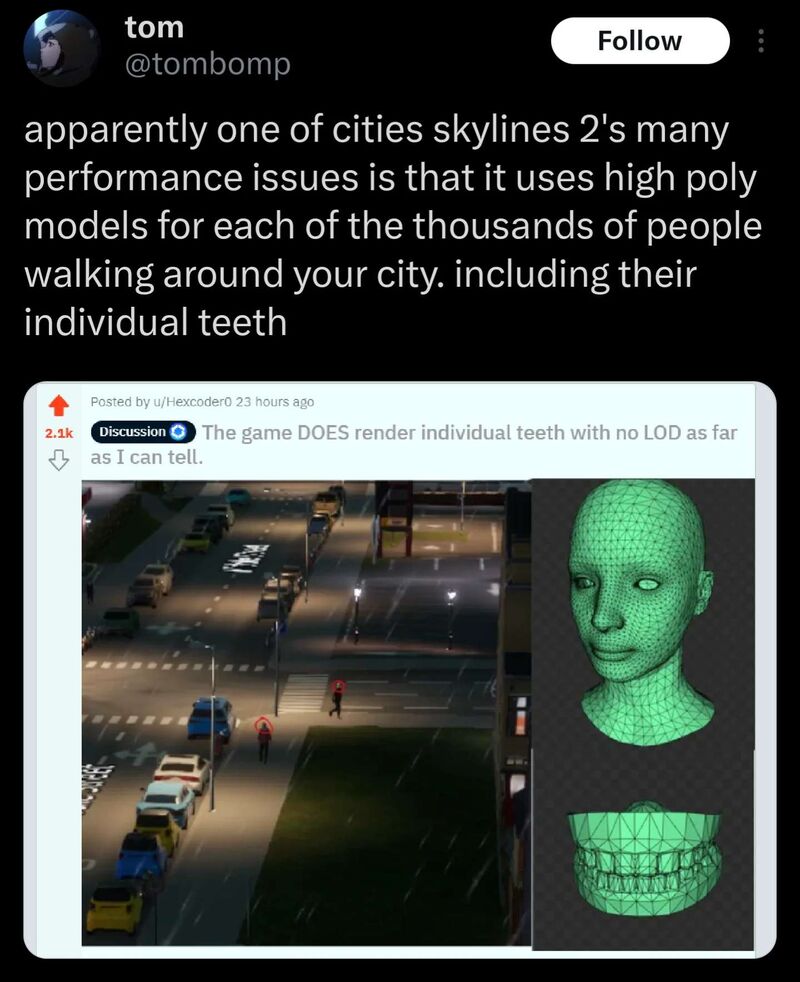
Task: Click the Reddit post title text
Action: coord(413,445)
